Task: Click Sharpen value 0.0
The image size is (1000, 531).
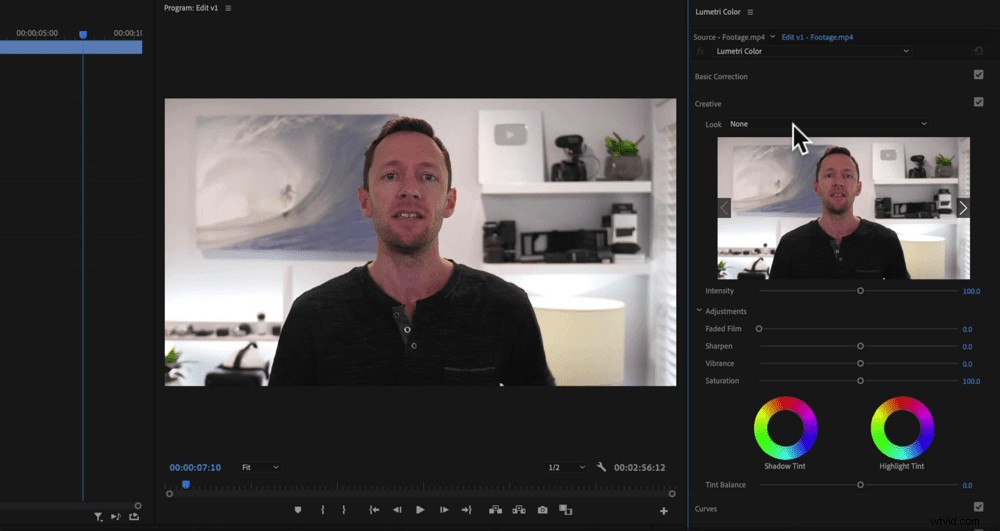Action: [x=967, y=347]
